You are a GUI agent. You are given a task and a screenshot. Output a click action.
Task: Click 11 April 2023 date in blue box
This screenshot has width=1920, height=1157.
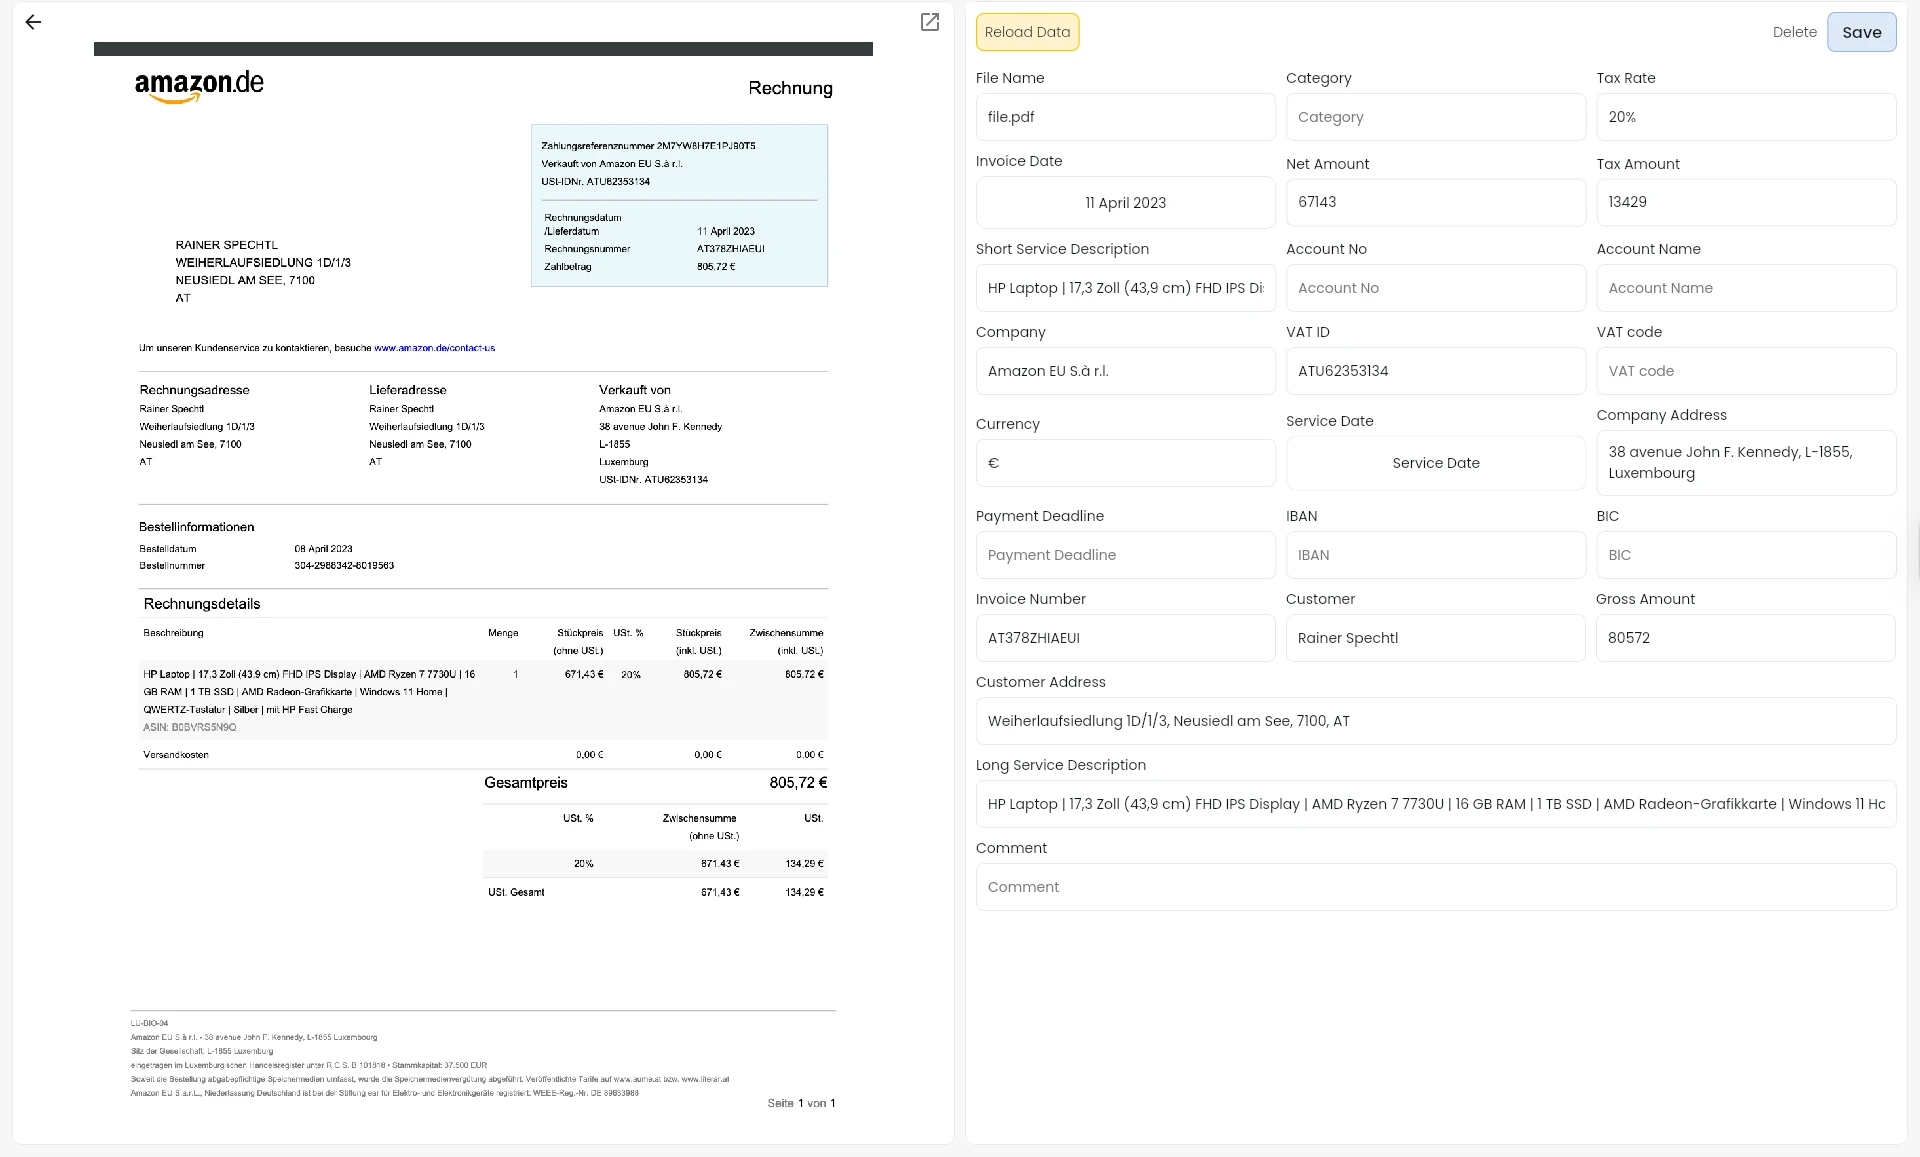(726, 231)
